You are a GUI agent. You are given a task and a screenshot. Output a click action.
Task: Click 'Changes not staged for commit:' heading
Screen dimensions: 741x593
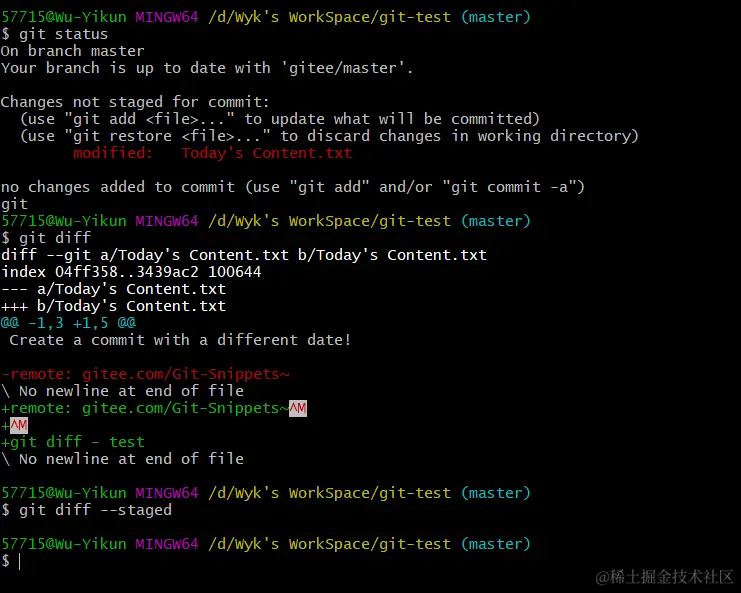(x=135, y=102)
